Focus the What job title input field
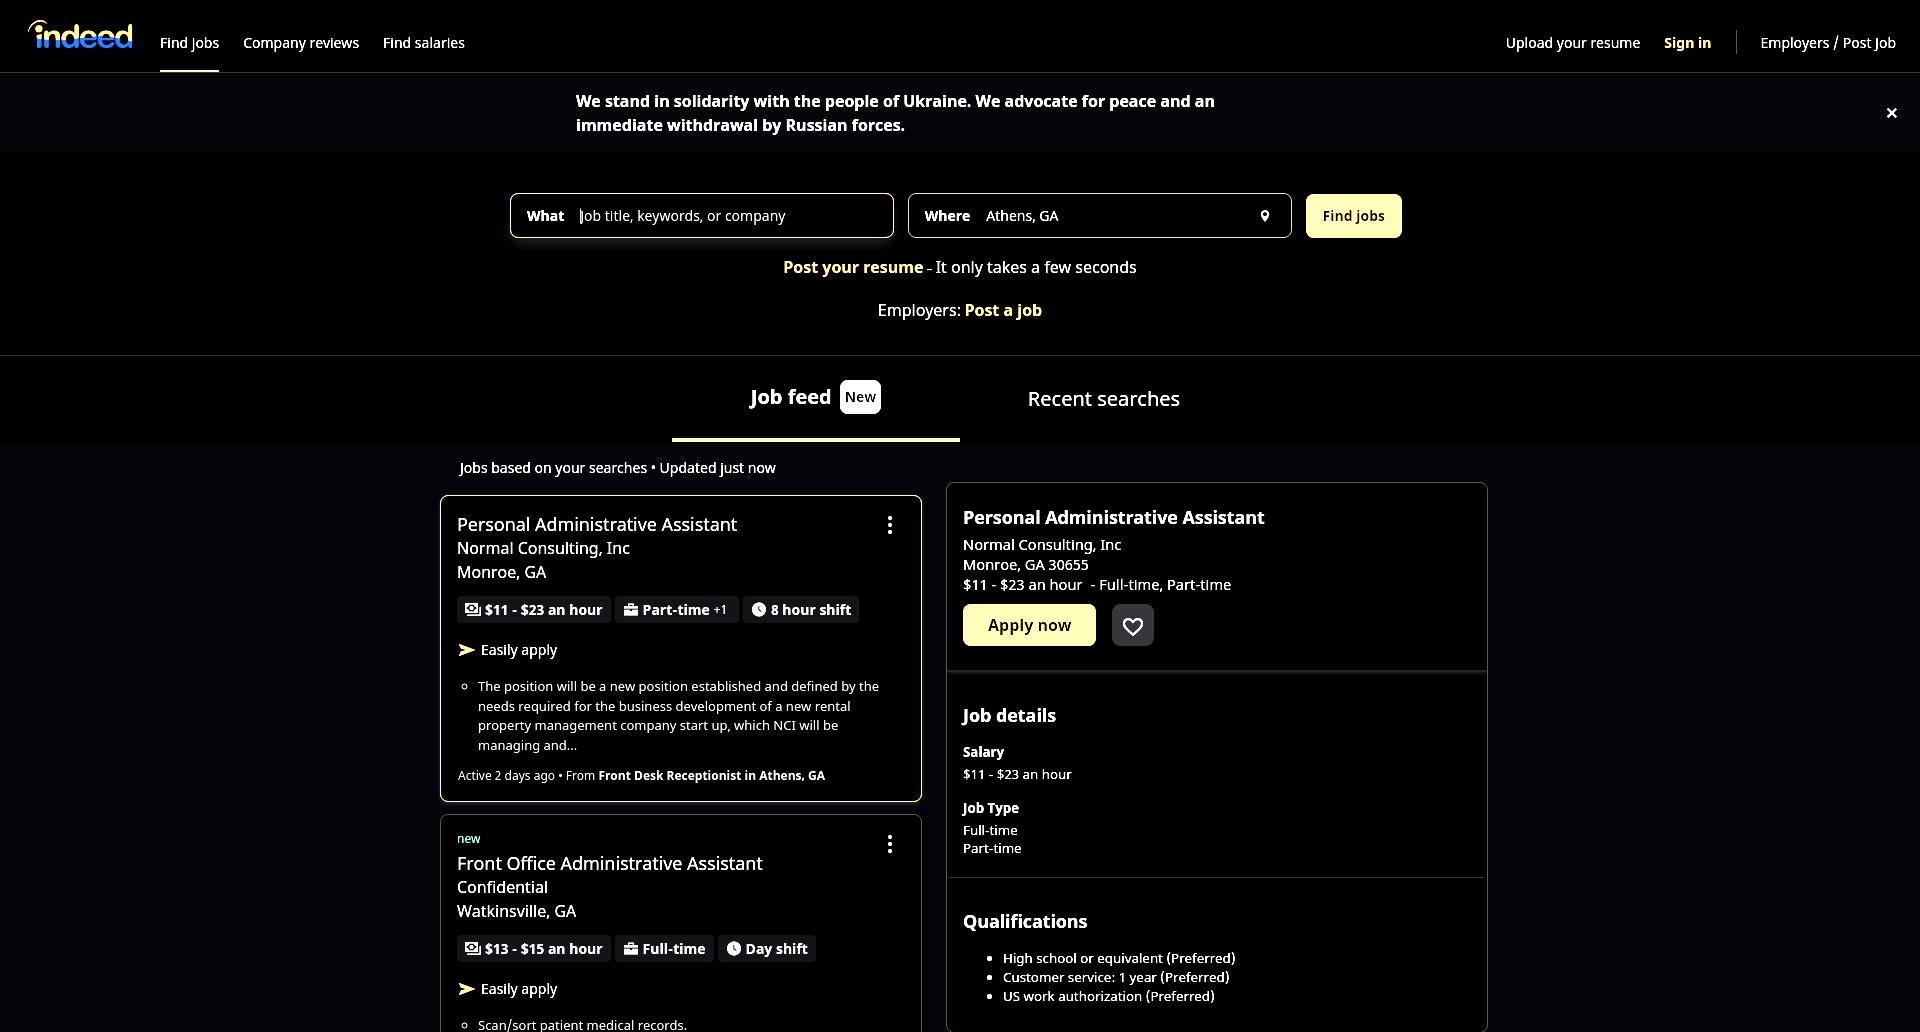Viewport: 1920px width, 1032px height. point(701,216)
